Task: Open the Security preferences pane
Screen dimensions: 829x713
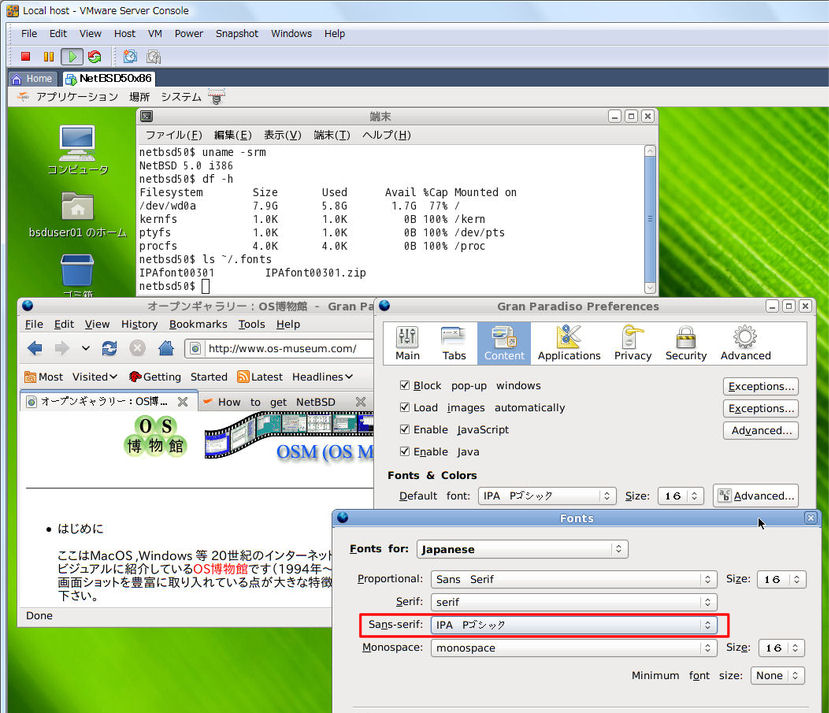Action: click(x=686, y=343)
